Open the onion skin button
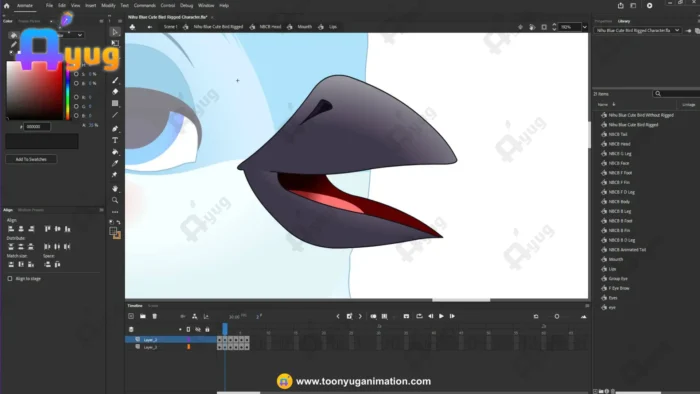 pos(373,316)
